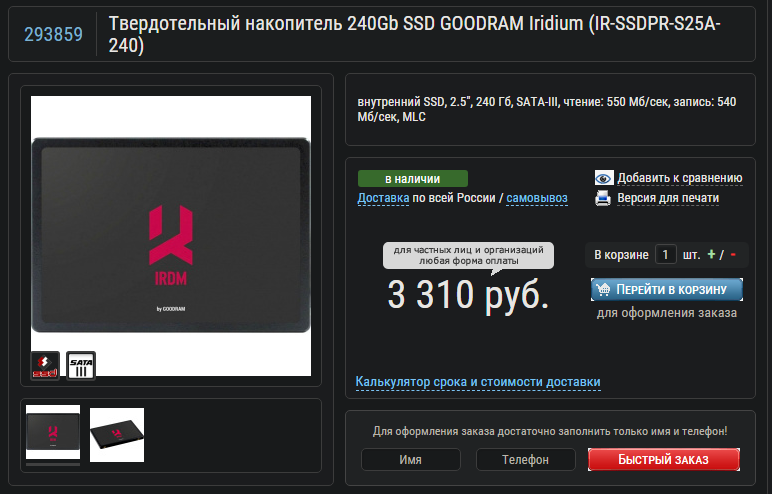Click the main IRDM product image
Viewport: 772px width, 494px height.
tap(171, 235)
